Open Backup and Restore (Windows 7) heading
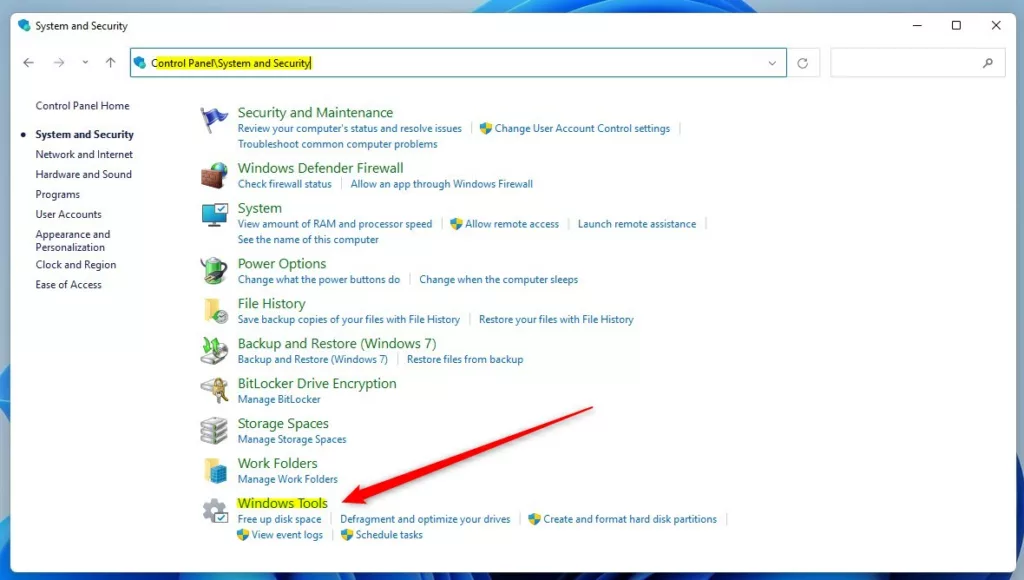This screenshot has height=580, width=1024. click(337, 343)
